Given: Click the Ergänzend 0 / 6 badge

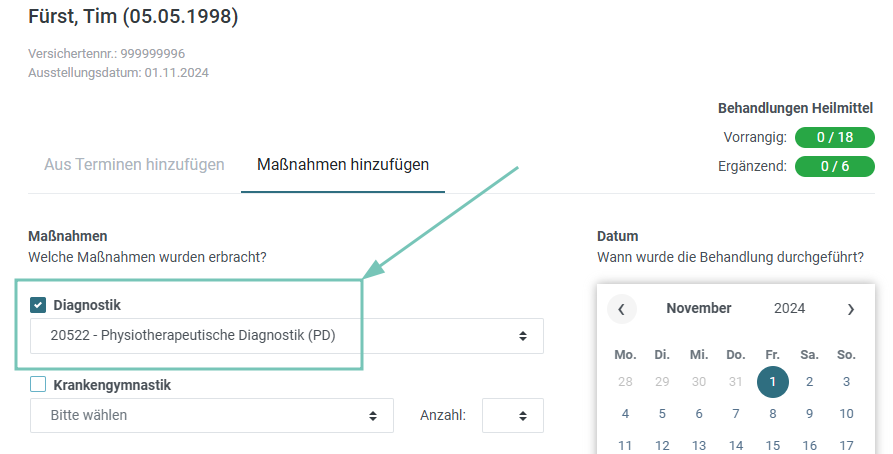Looking at the screenshot, I should 835,166.
